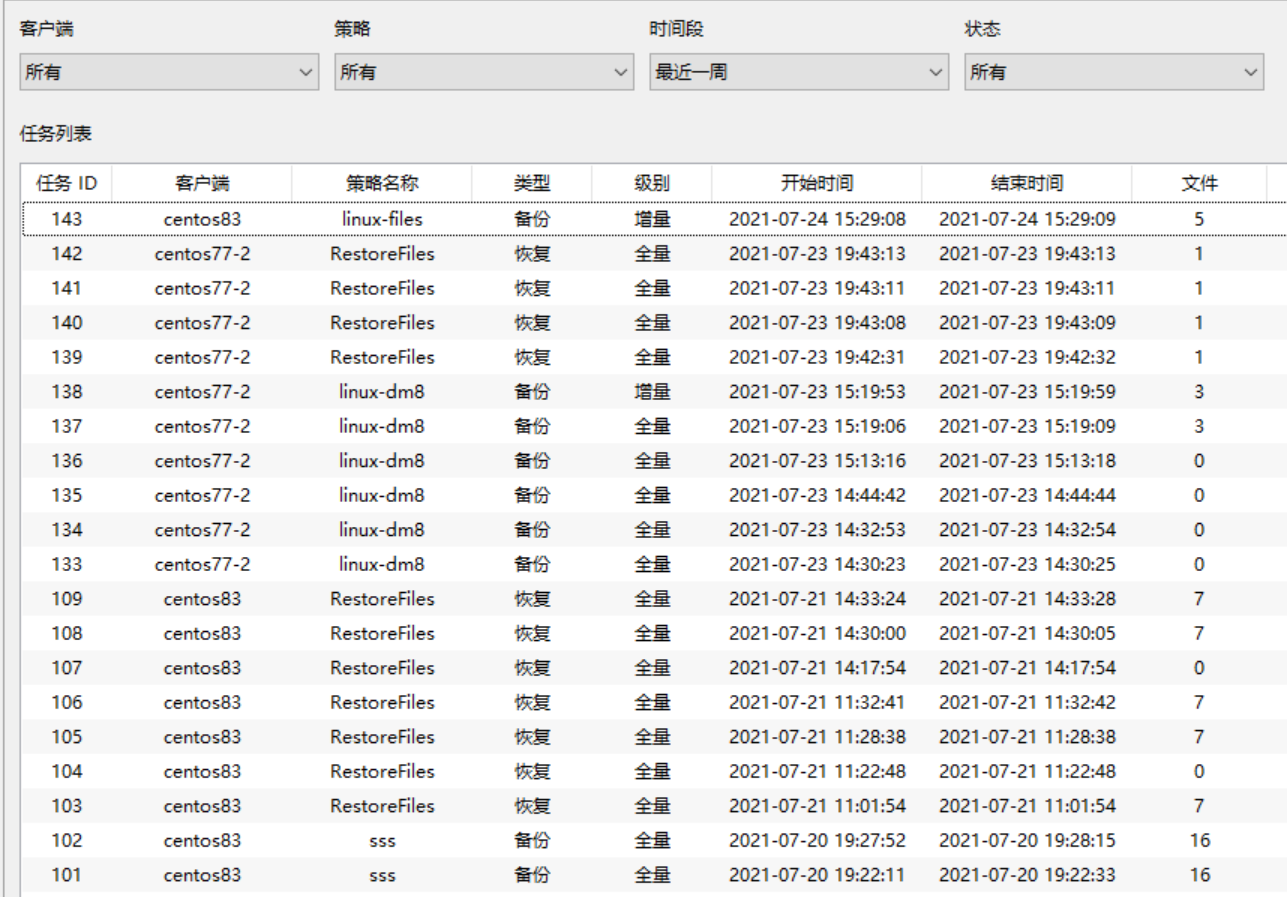Sort by the 策略名称 column header
Image resolution: width=1287 pixels, height=897 pixels.
[382, 184]
